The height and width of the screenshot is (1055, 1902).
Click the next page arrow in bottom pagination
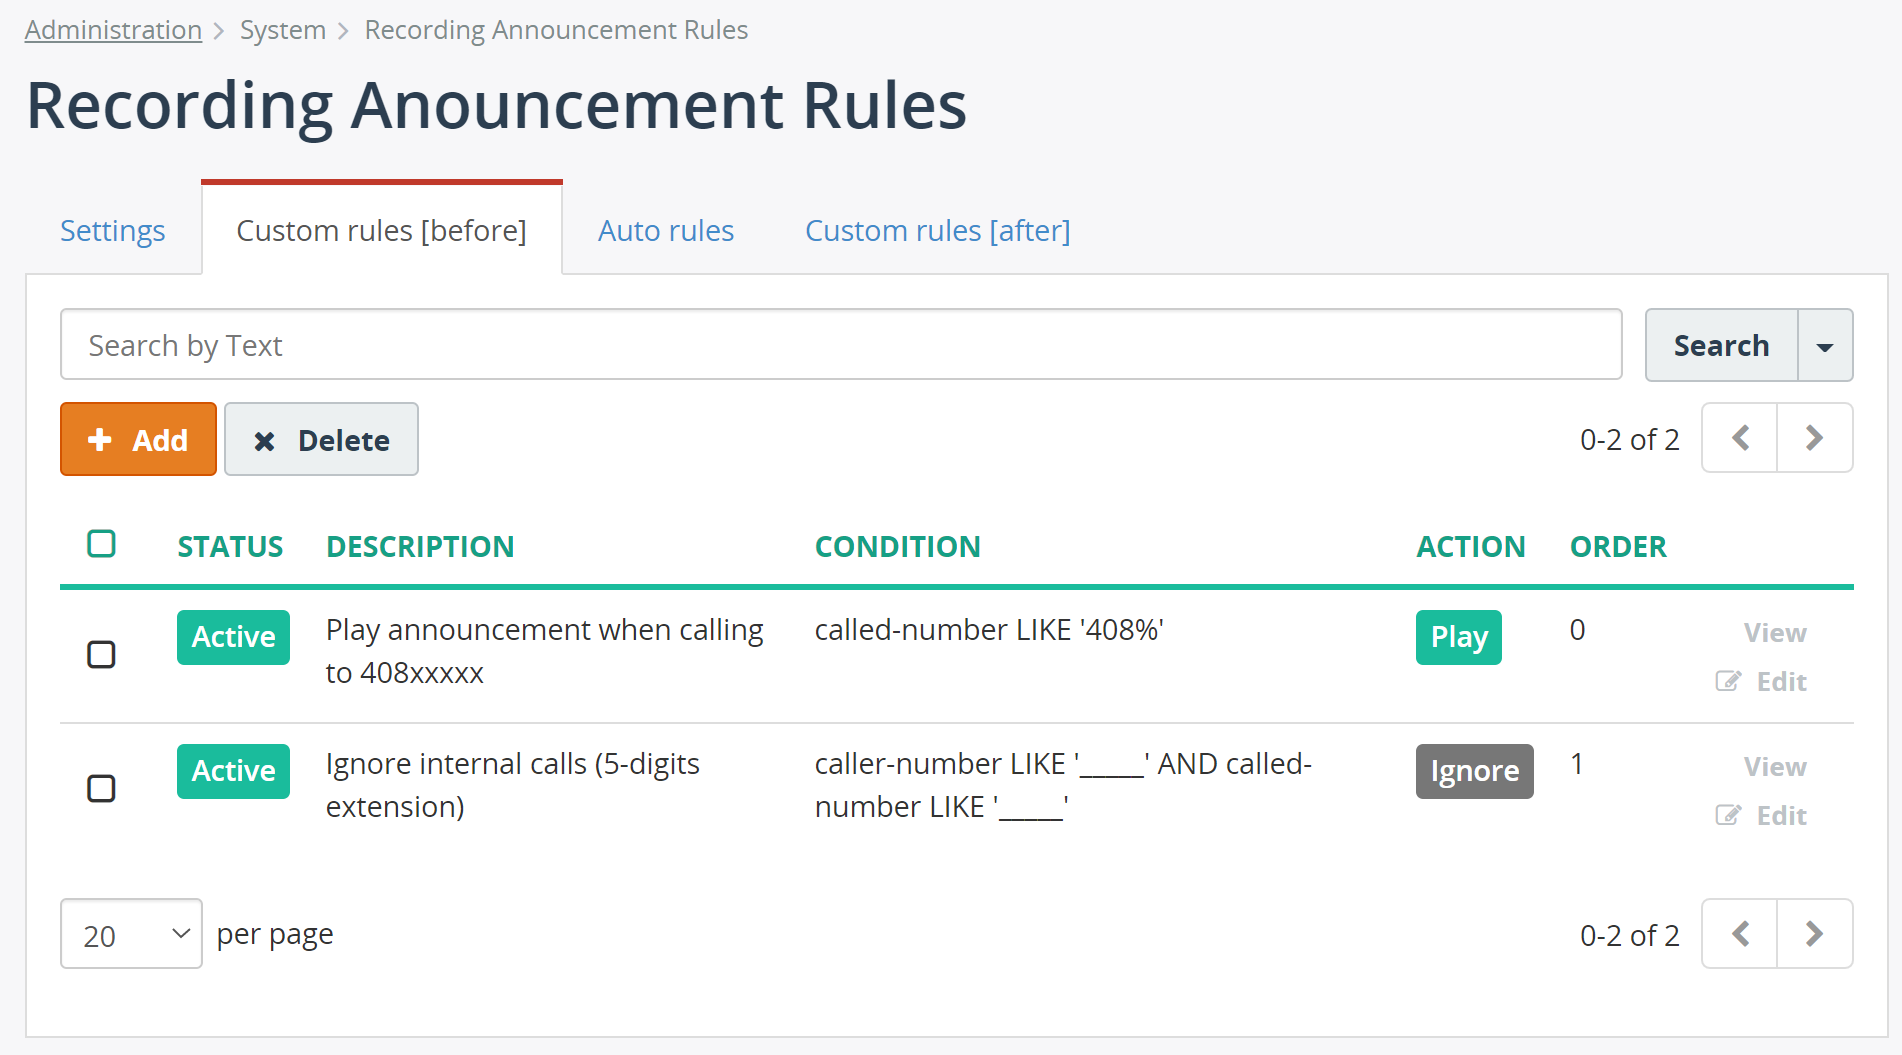click(x=1814, y=933)
